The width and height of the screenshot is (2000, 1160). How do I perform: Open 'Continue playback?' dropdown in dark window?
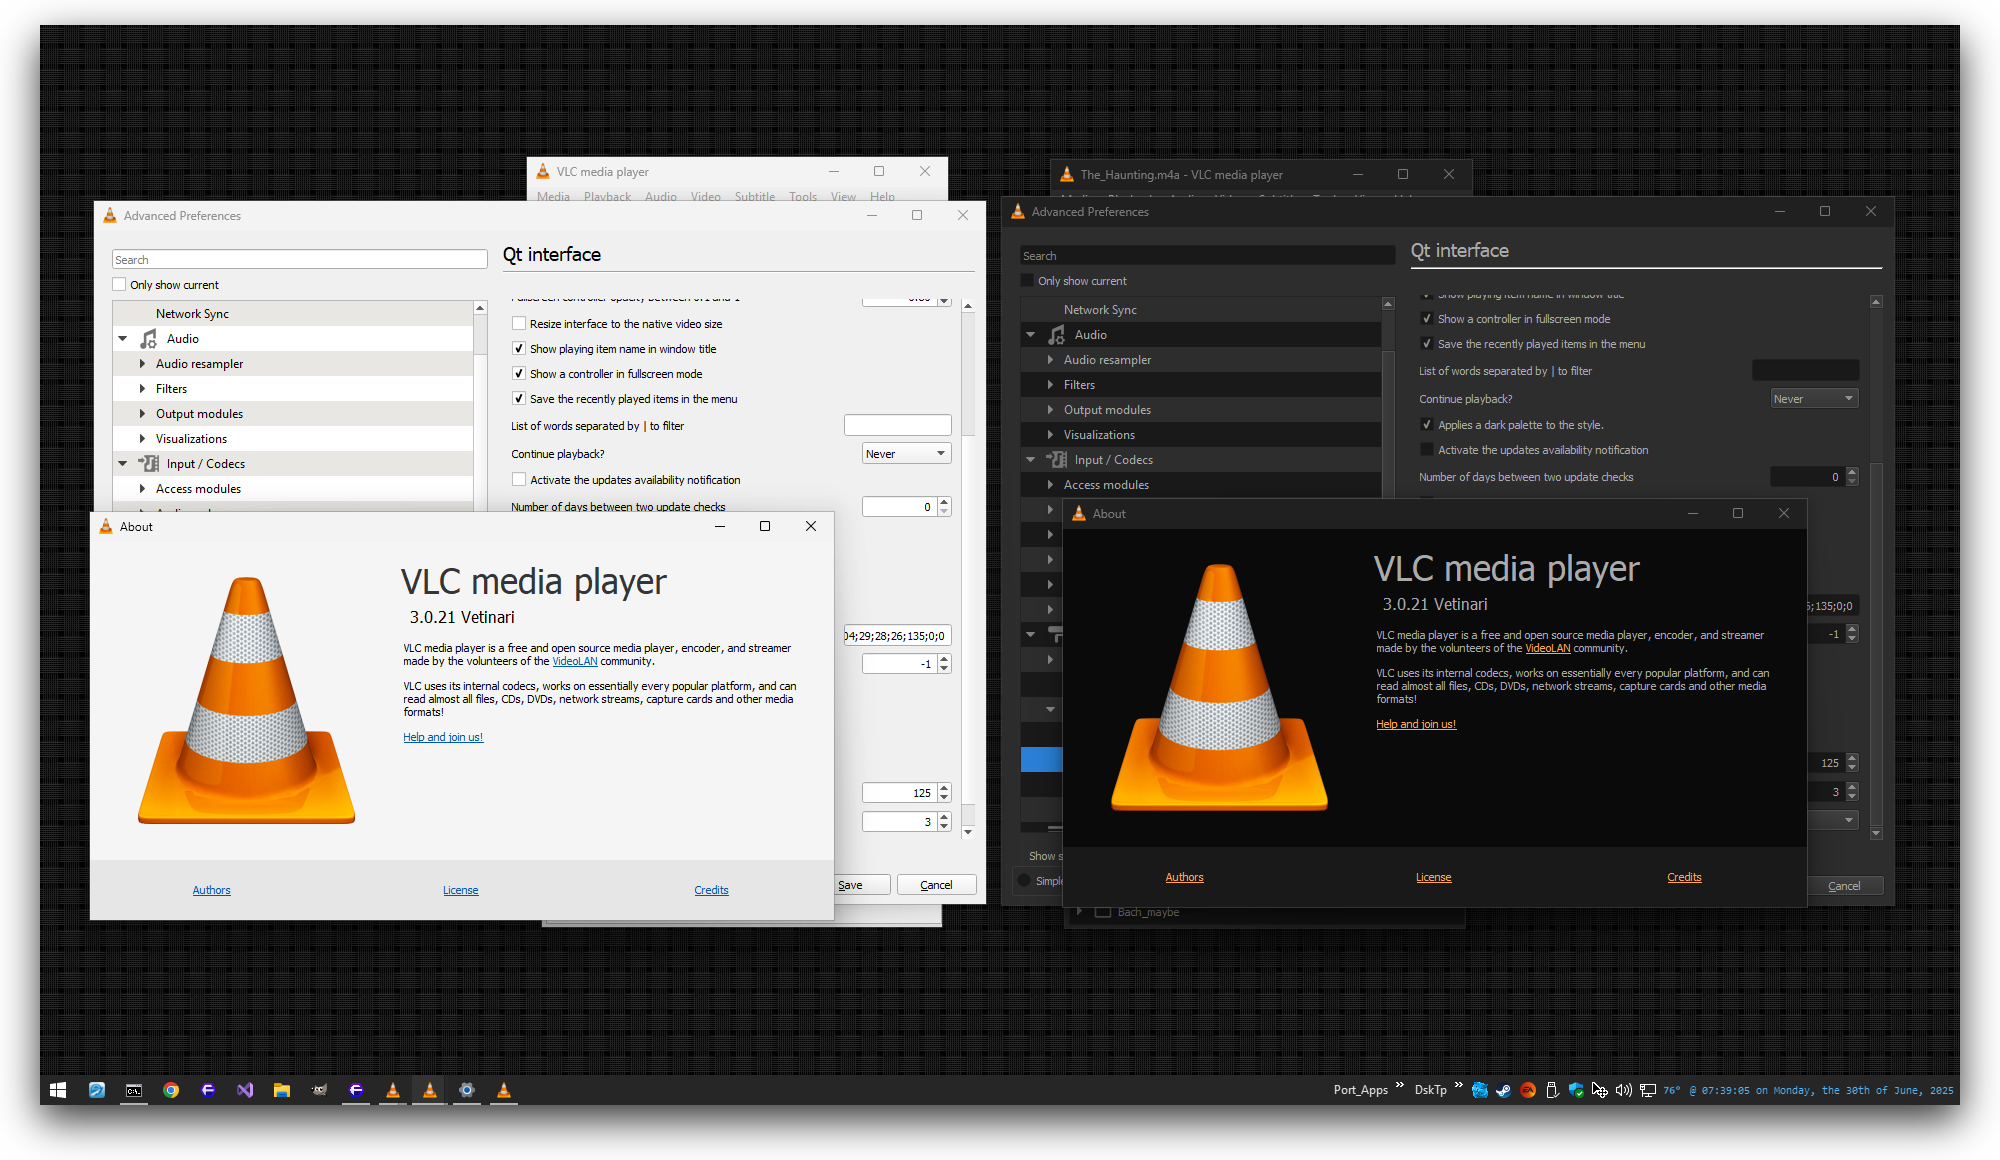pyautogui.click(x=1814, y=399)
